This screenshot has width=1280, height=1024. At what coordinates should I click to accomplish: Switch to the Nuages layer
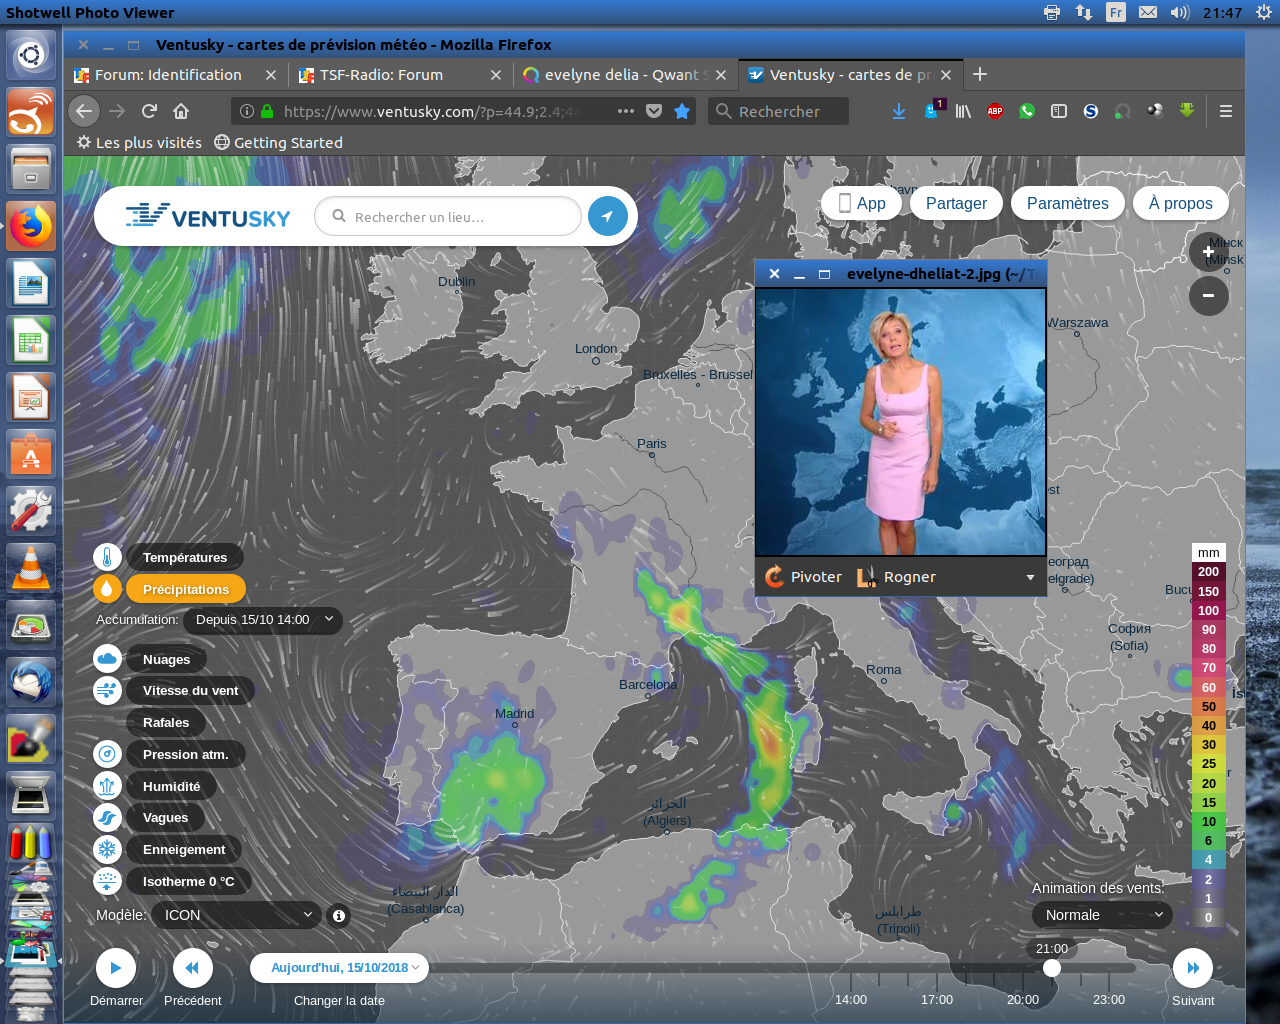coord(166,659)
